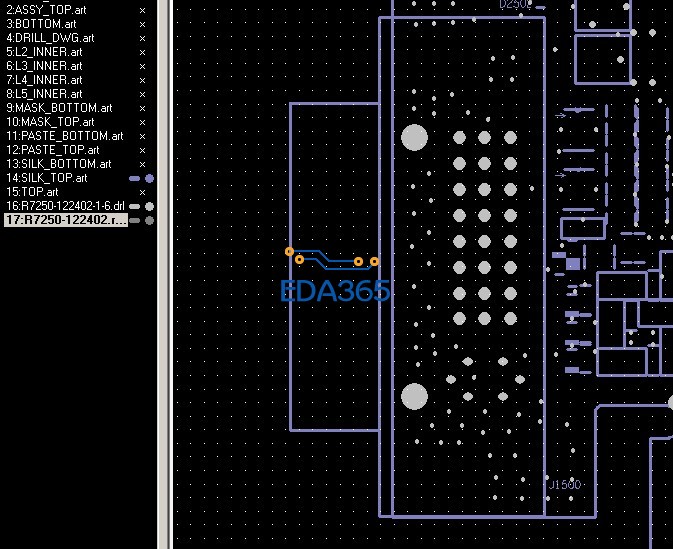The width and height of the screenshot is (673, 549).
Task: Select the 9:MASK_BOTTOM.art layer
Action: coord(59,108)
